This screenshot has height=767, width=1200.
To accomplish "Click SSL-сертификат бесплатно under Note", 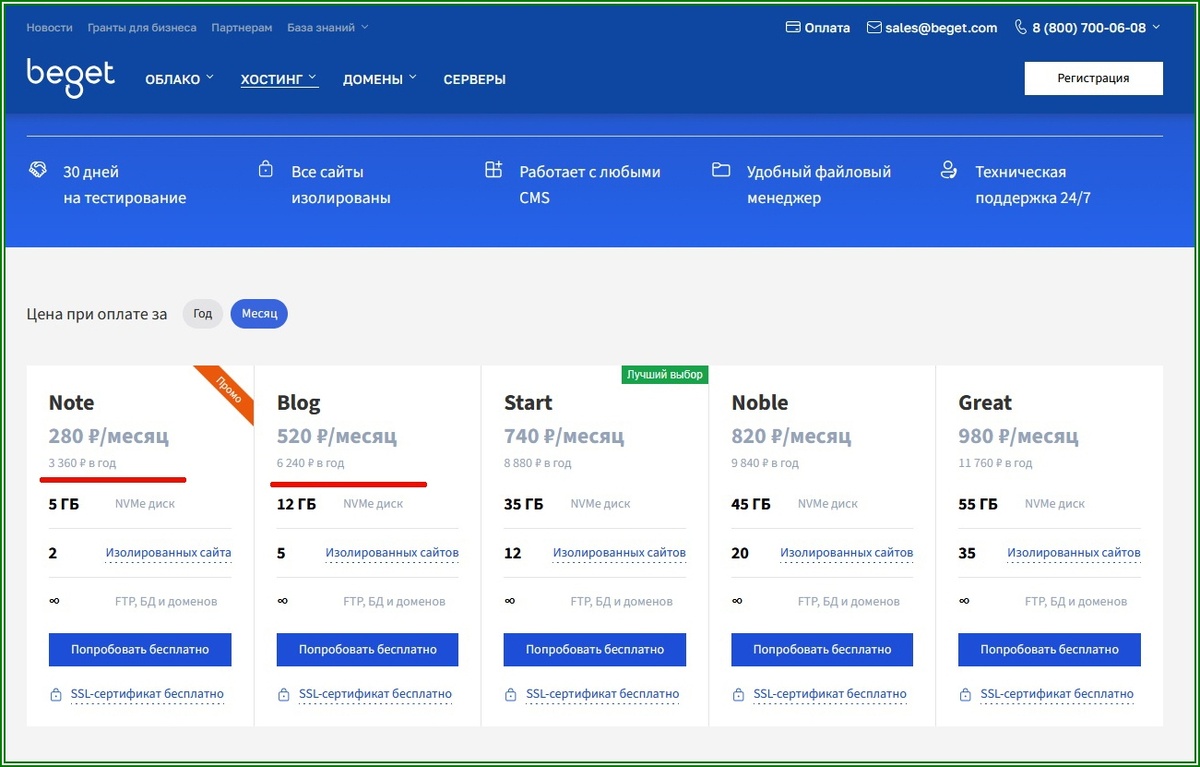I will point(147,694).
